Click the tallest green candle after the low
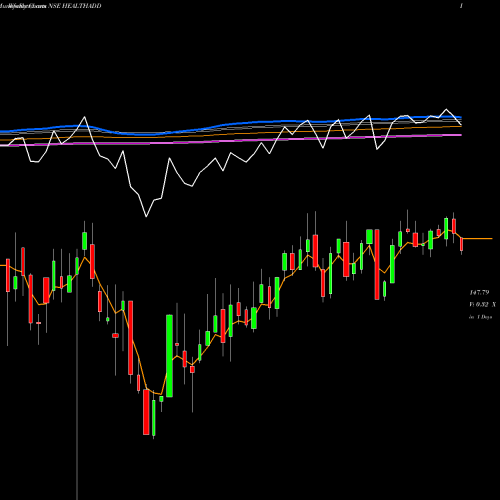 (169, 356)
